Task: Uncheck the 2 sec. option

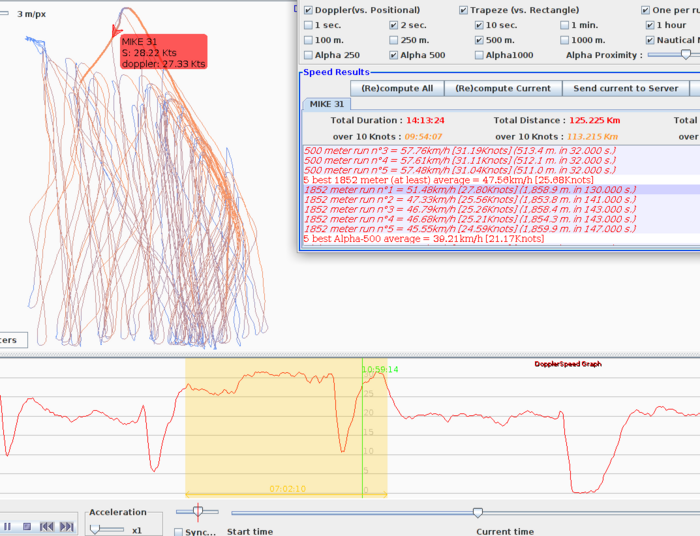Action: [393, 25]
